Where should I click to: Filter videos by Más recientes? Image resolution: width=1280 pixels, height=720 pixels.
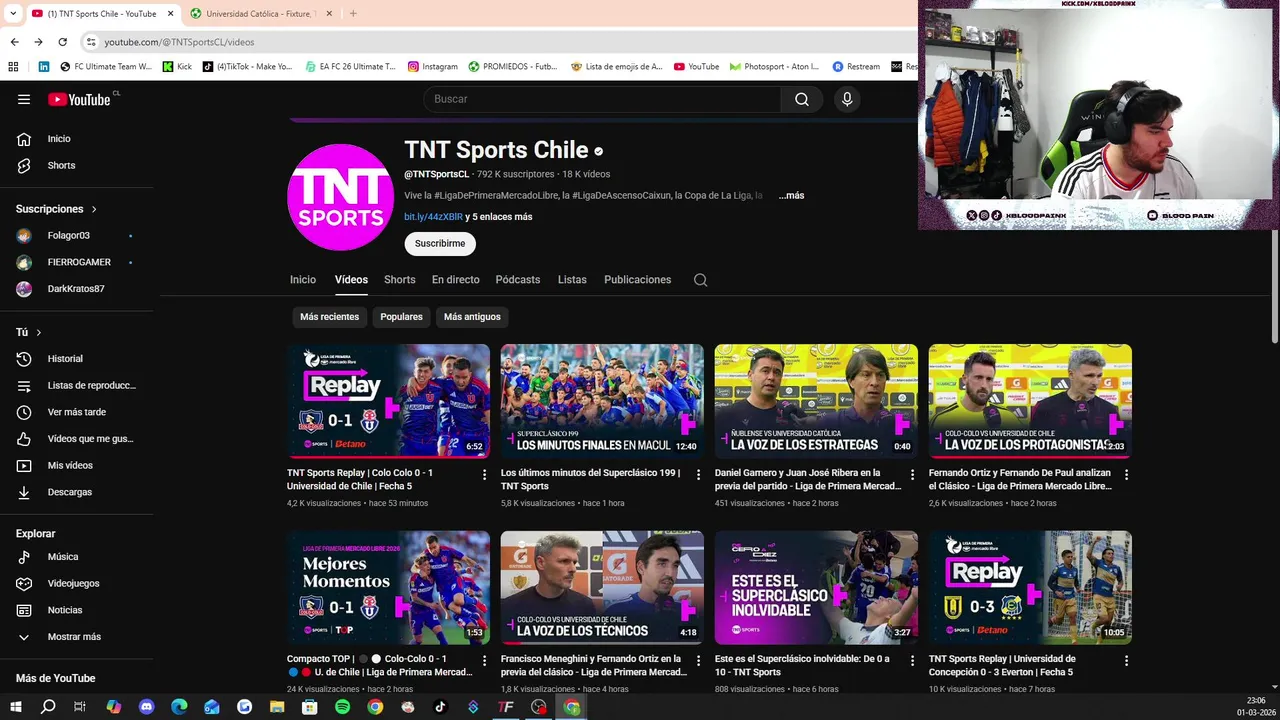click(x=329, y=317)
